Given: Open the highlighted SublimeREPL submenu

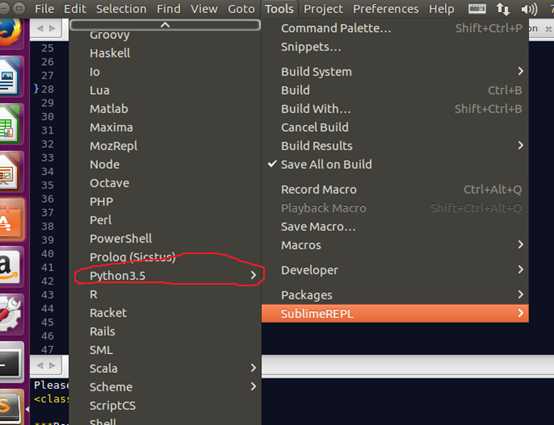Looking at the screenshot, I should coord(395,313).
